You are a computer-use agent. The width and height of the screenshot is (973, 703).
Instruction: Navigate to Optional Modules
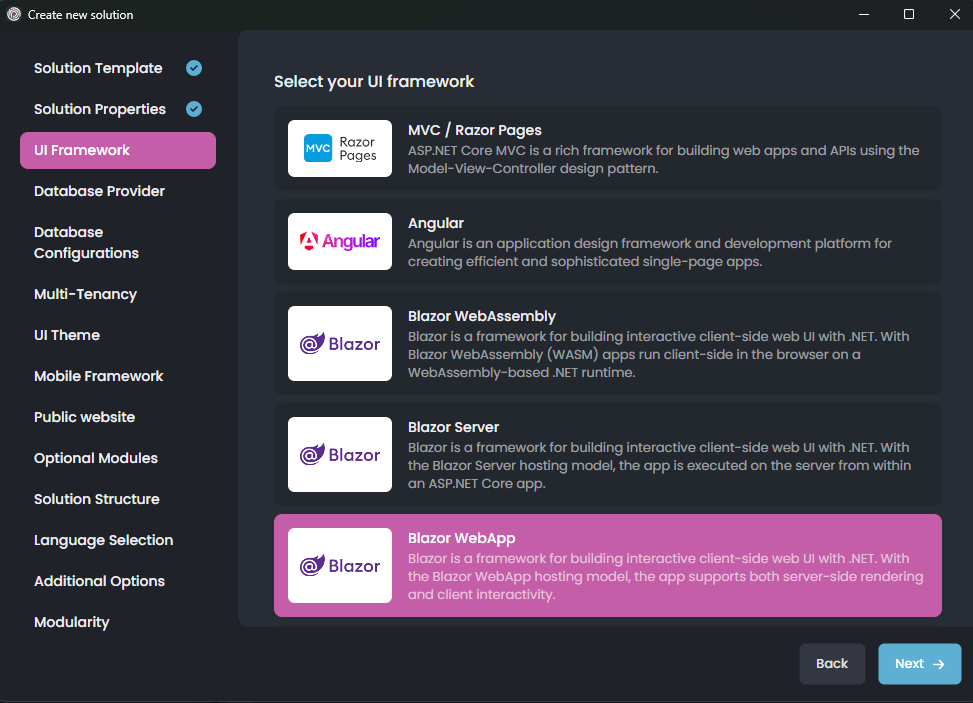[x=95, y=458]
